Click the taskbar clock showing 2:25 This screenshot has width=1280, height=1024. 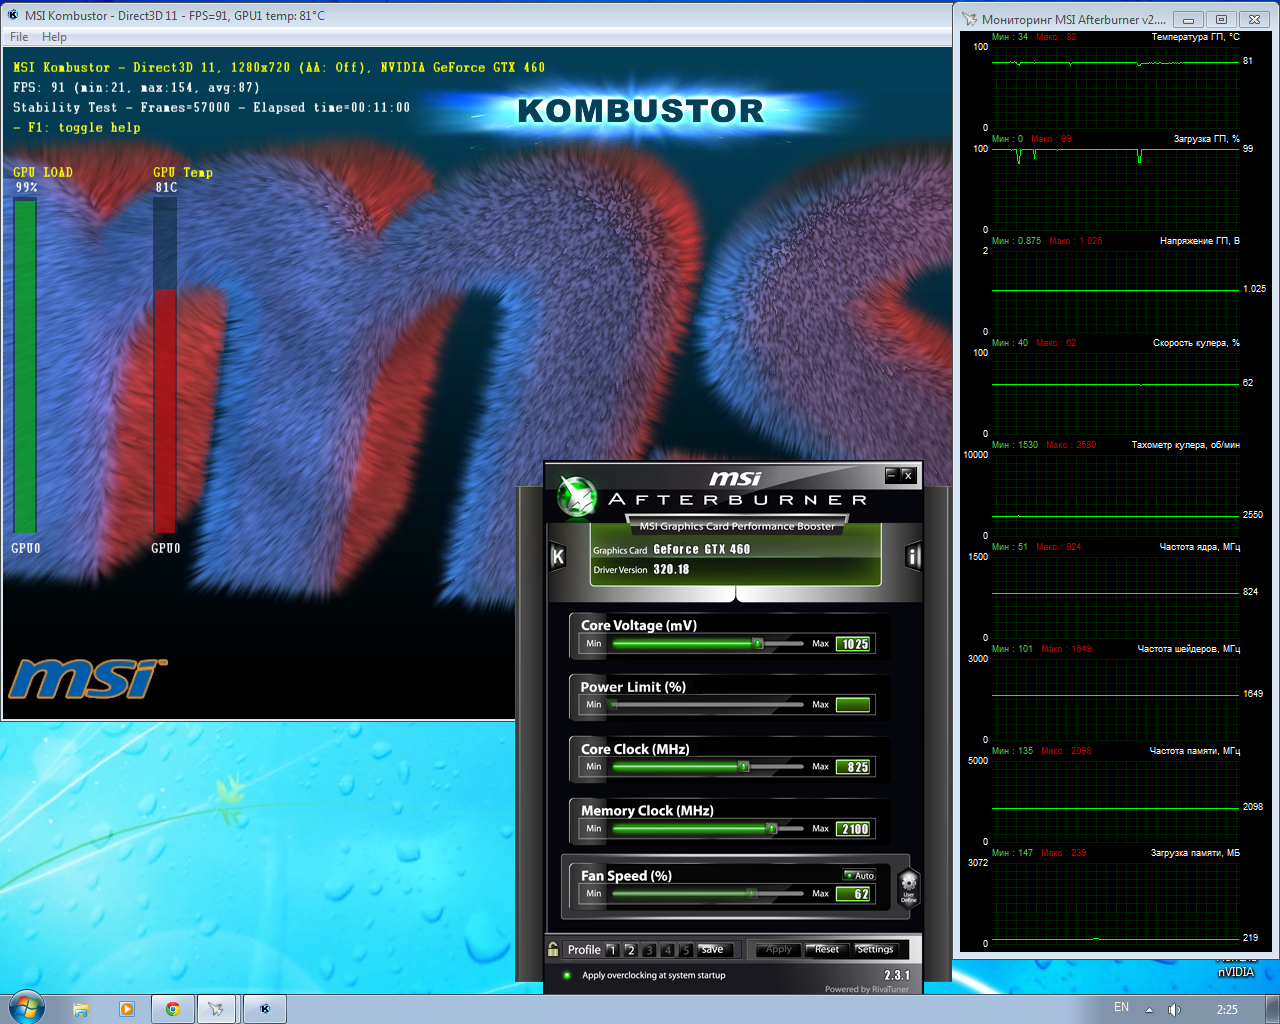[x=1227, y=1009]
